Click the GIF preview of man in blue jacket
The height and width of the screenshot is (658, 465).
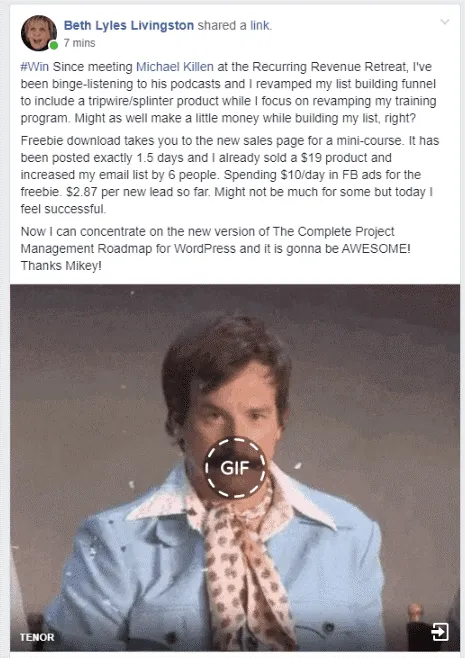(x=235, y=467)
